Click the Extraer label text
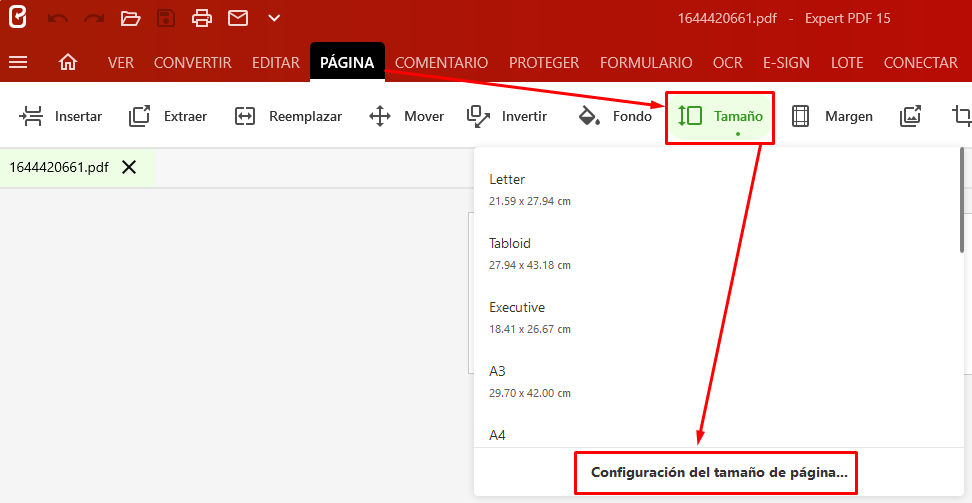The width and height of the screenshot is (972, 503). (x=185, y=116)
